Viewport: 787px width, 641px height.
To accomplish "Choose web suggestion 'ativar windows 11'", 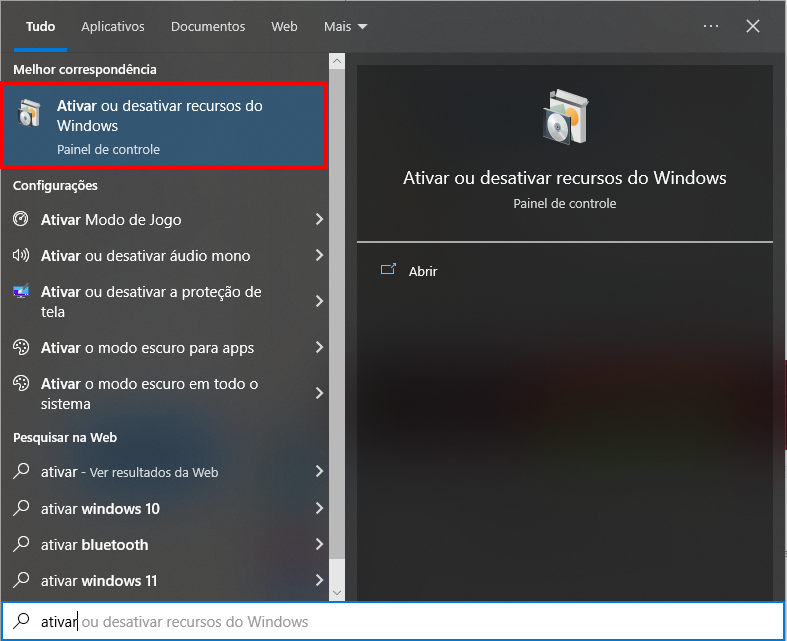I will 165,580.
